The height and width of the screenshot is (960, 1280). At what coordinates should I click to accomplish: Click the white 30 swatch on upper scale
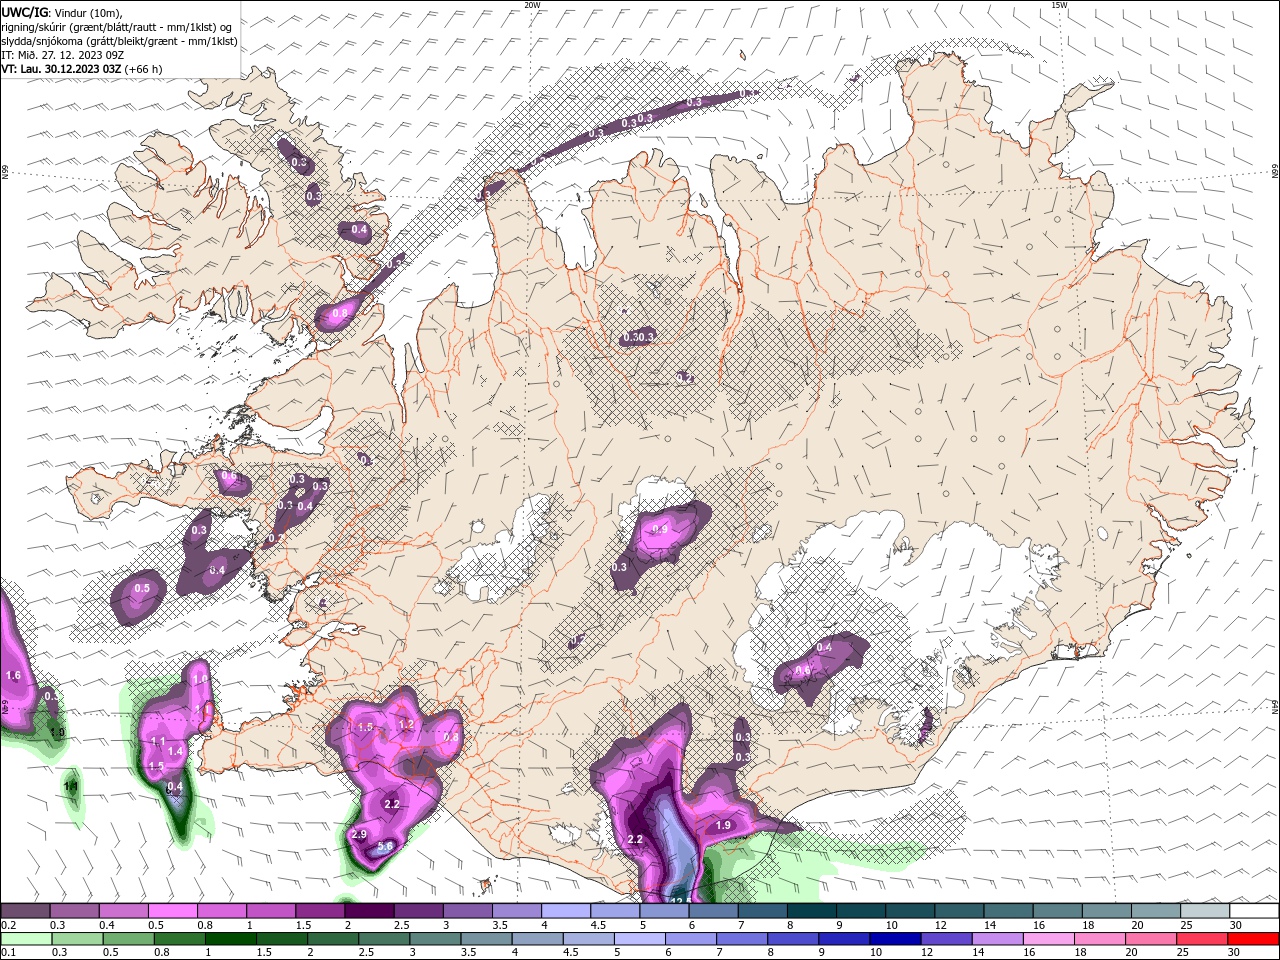click(1254, 911)
